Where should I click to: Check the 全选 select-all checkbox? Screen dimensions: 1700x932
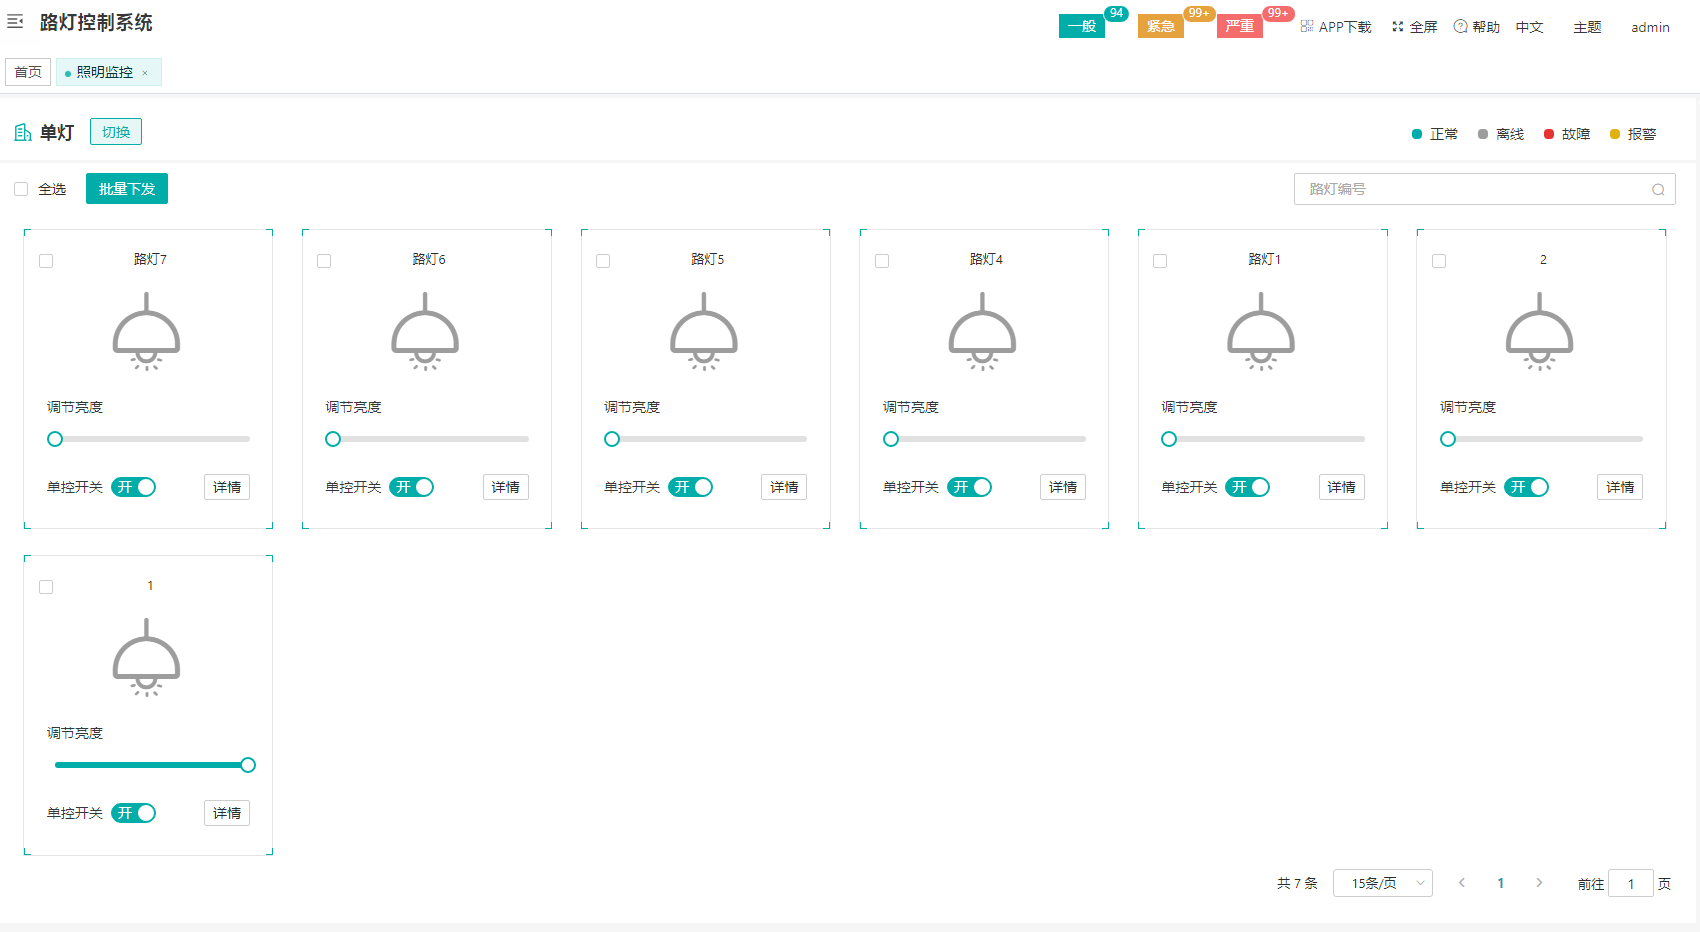click(x=21, y=189)
